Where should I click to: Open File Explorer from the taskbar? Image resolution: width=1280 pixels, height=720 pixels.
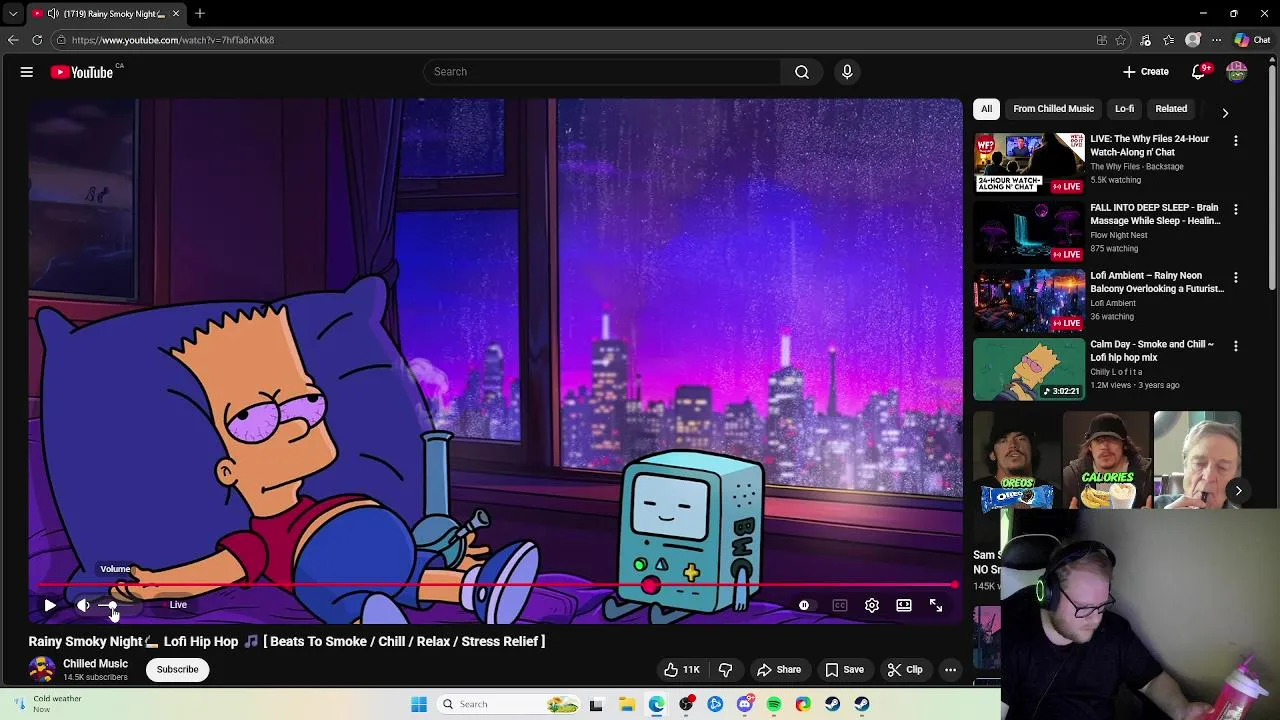(627, 704)
